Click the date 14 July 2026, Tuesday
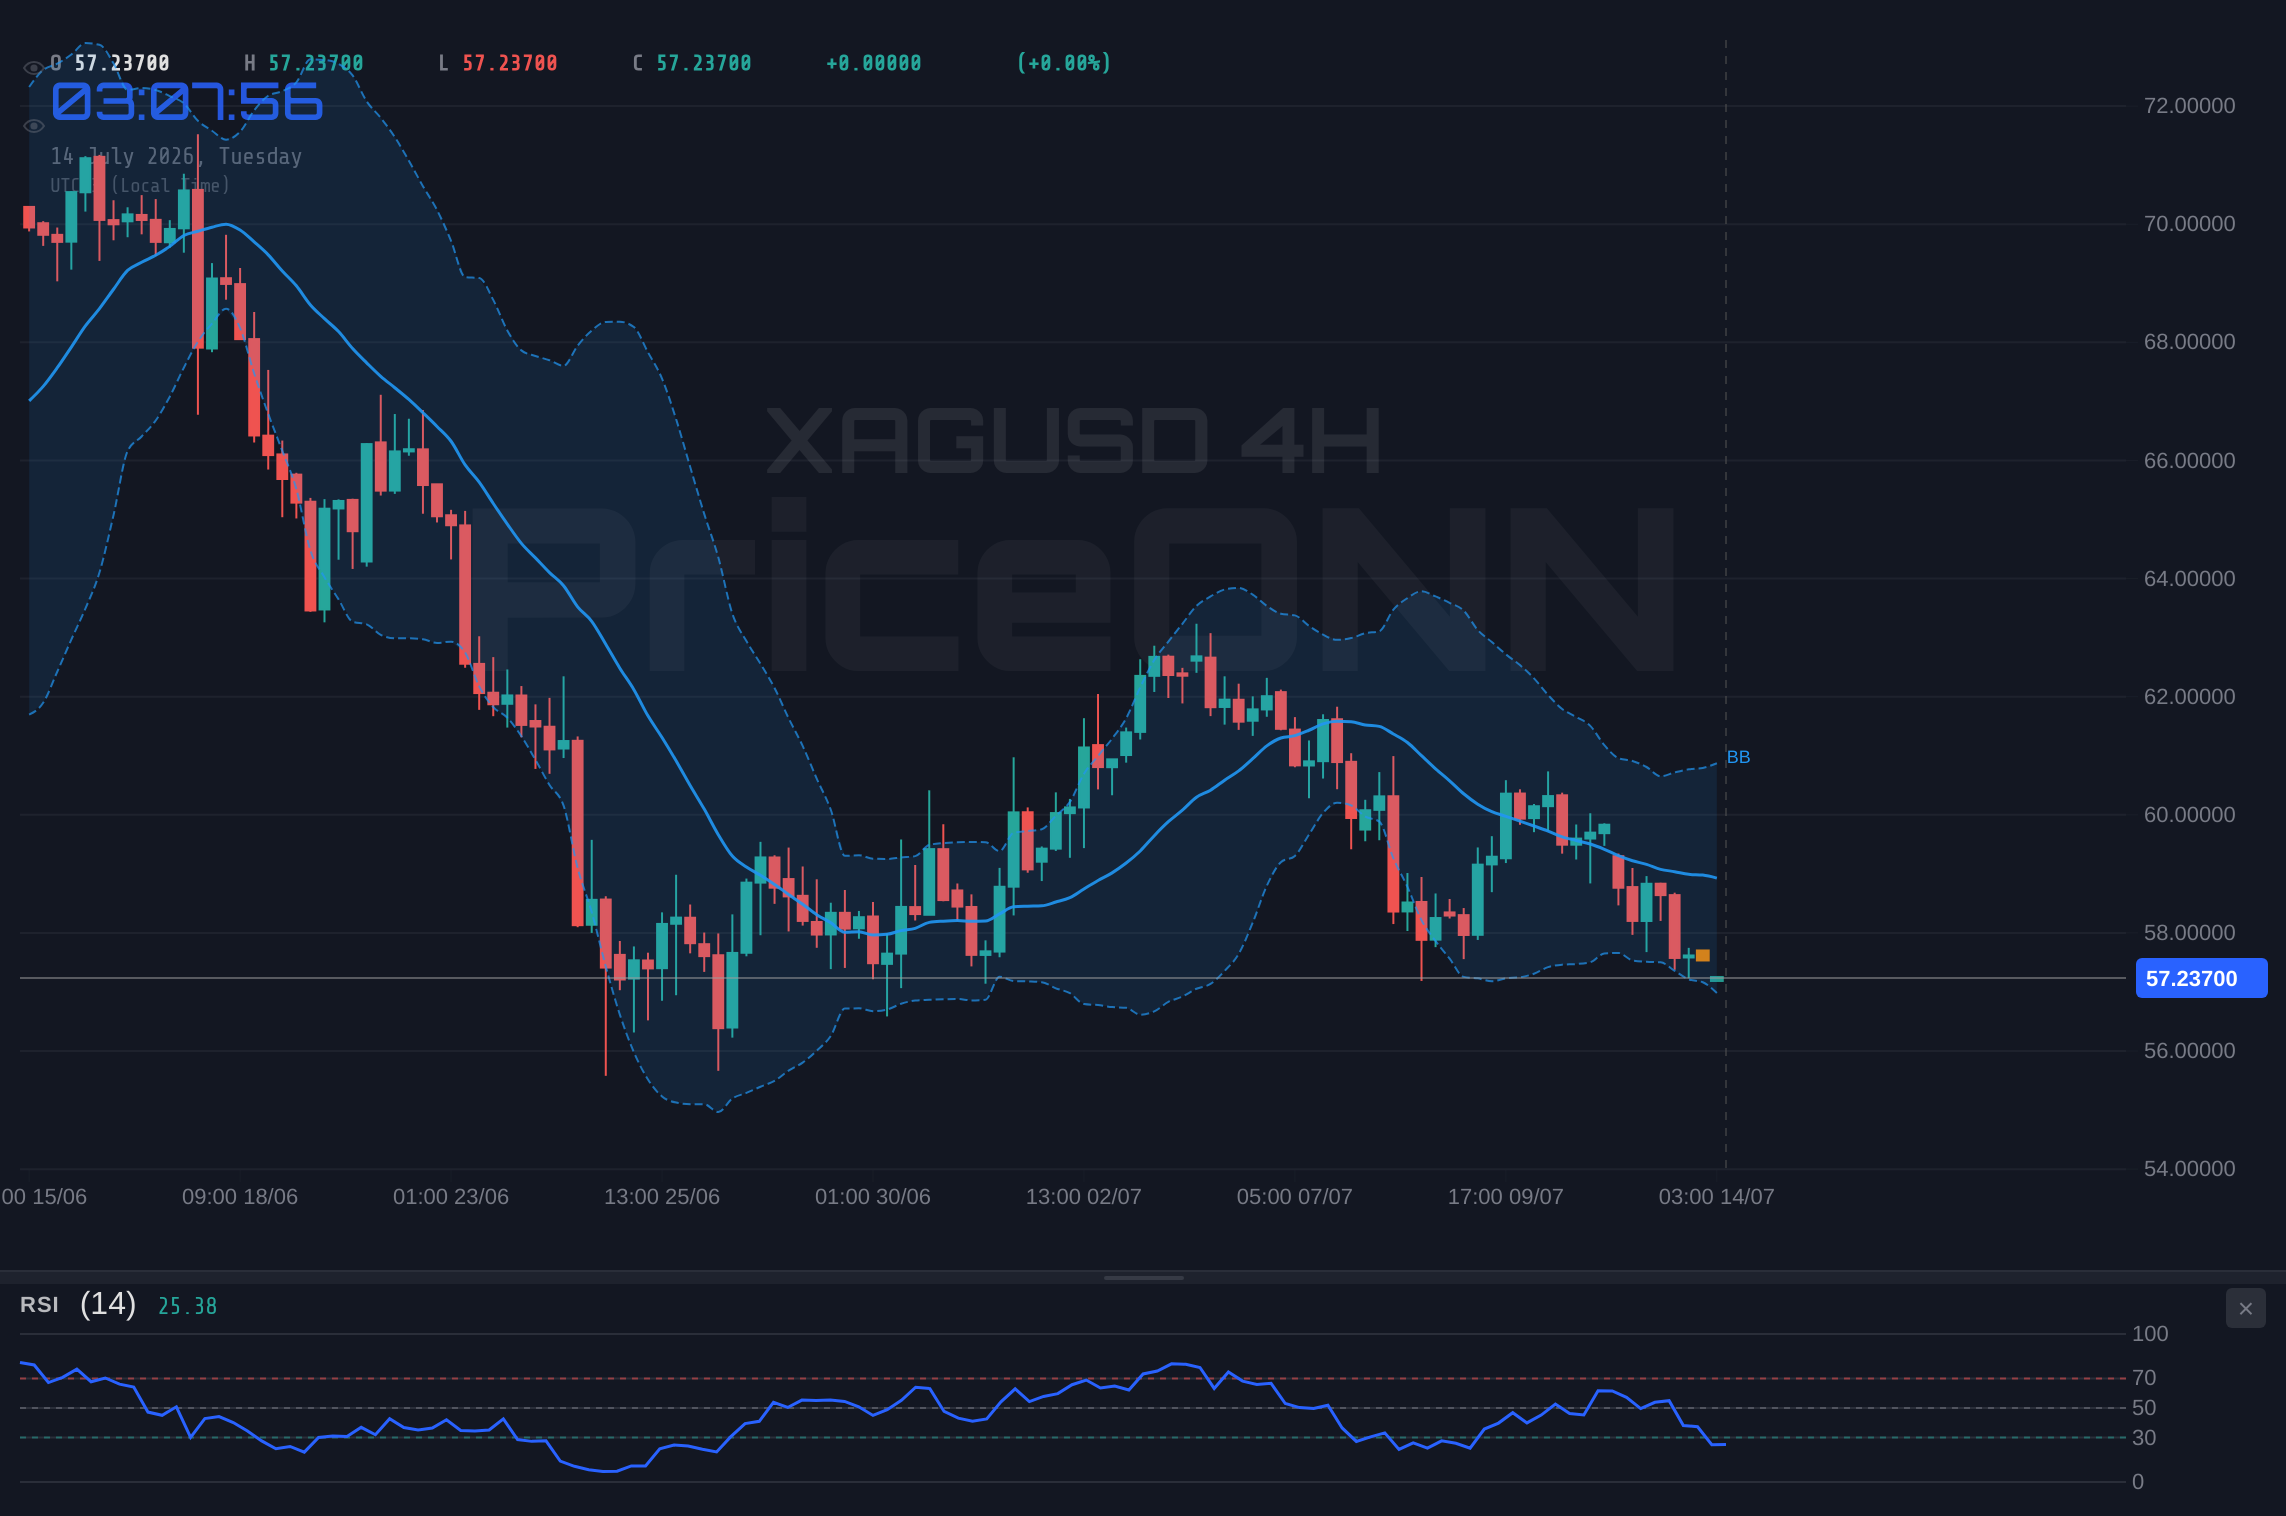Screen dimensions: 2286x1516 (176, 156)
